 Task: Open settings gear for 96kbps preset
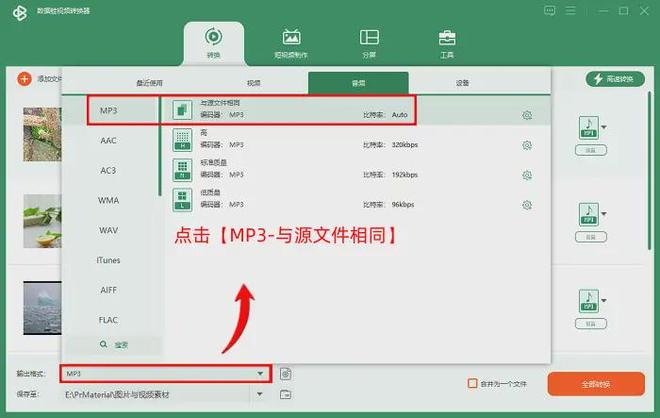coord(527,205)
